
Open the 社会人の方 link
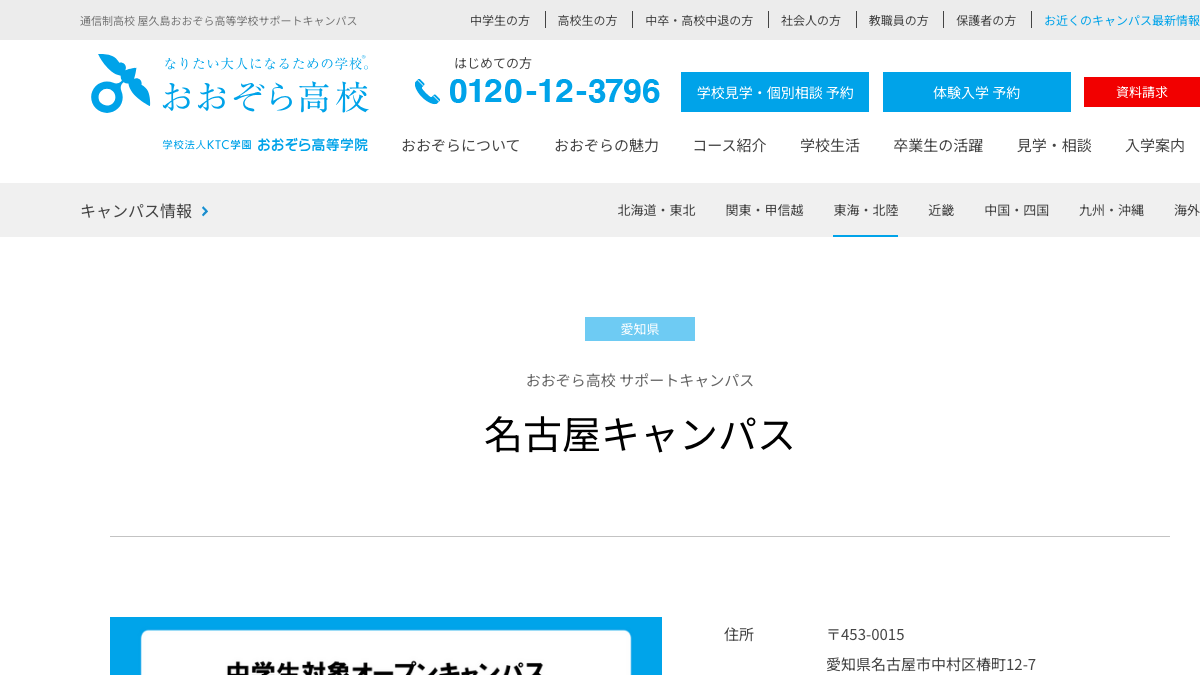(x=811, y=20)
